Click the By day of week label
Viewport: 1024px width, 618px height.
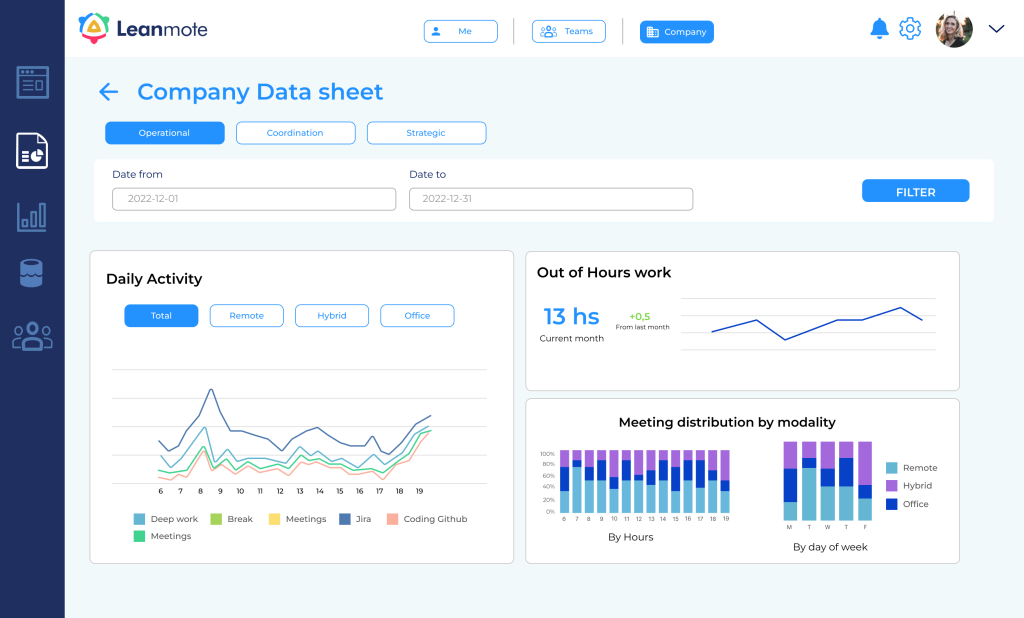[830, 547]
